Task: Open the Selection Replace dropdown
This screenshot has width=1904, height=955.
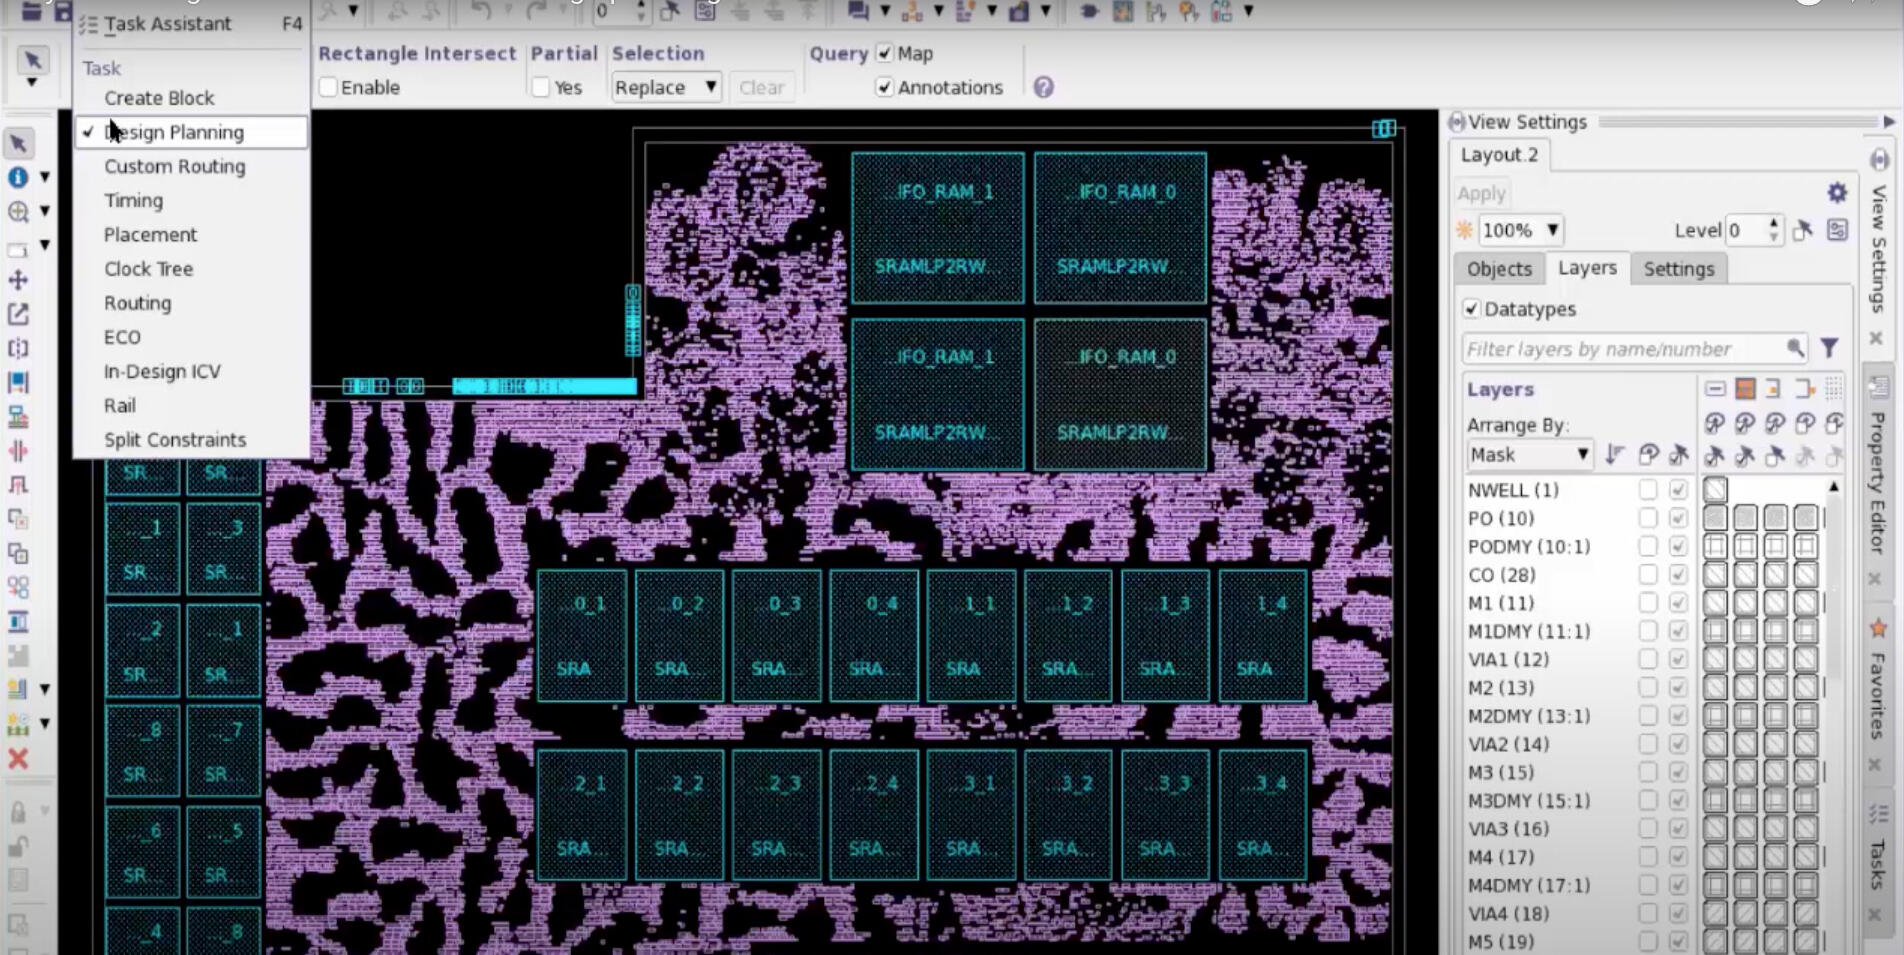Action: tap(665, 88)
